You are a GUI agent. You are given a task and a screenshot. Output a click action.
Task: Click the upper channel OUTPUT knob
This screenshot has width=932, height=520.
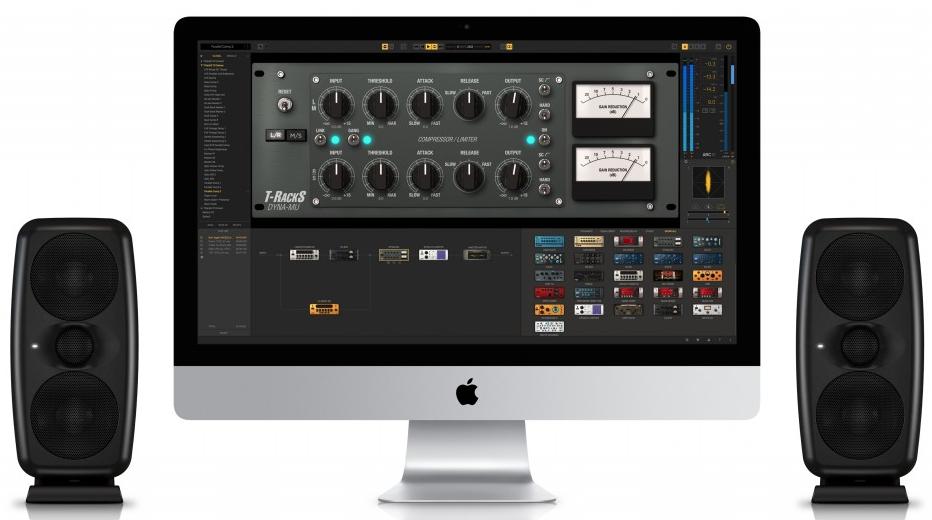(x=514, y=105)
